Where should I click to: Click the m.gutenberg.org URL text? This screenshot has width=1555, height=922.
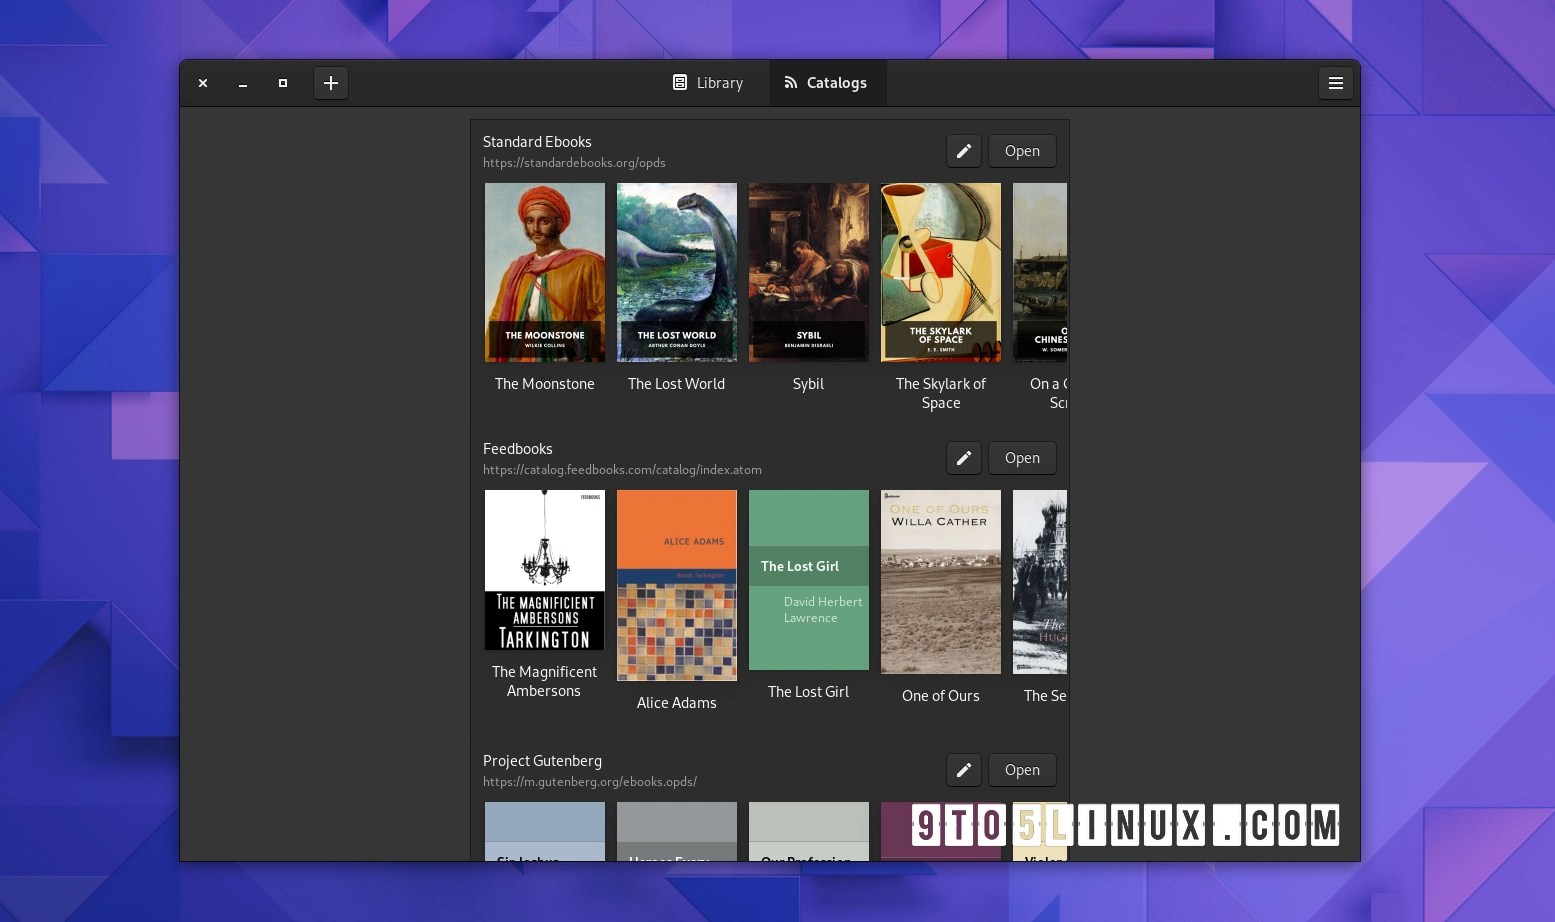tap(590, 782)
